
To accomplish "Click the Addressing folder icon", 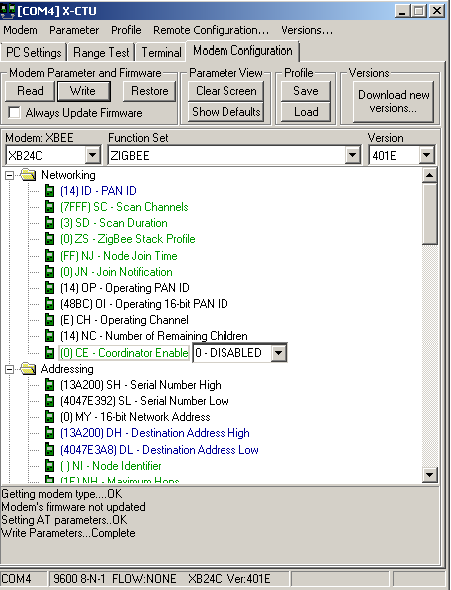I will tap(28, 369).
